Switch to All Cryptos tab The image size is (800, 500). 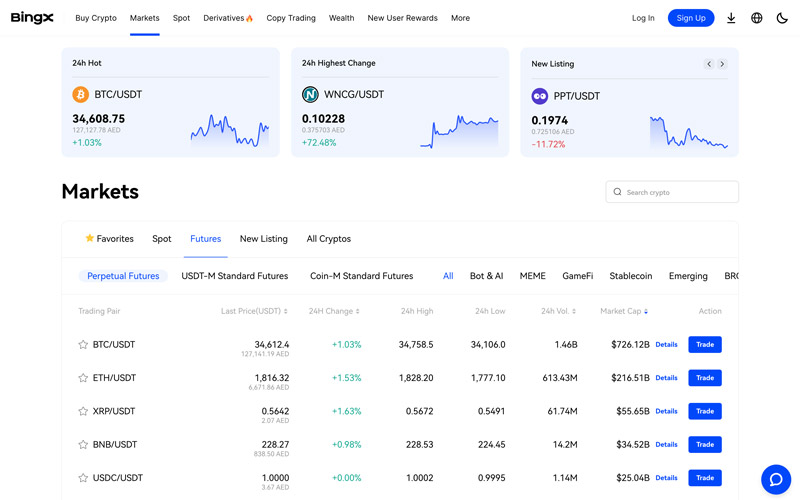329,239
